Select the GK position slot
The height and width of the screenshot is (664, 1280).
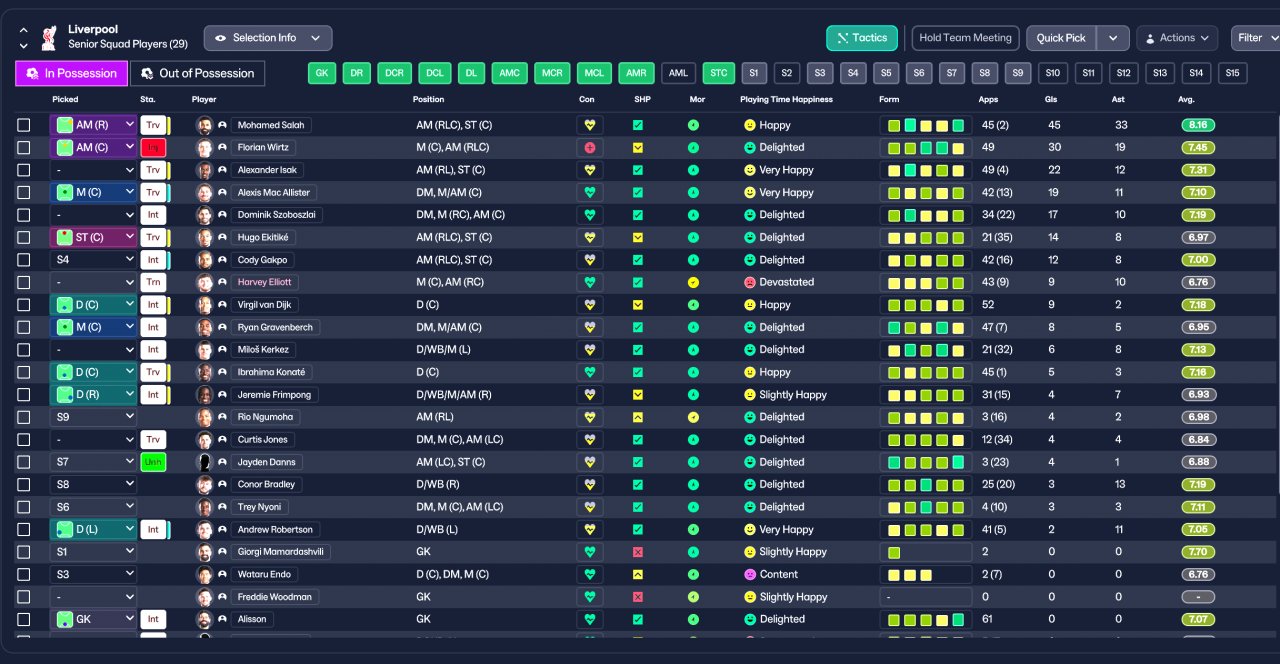click(322, 73)
